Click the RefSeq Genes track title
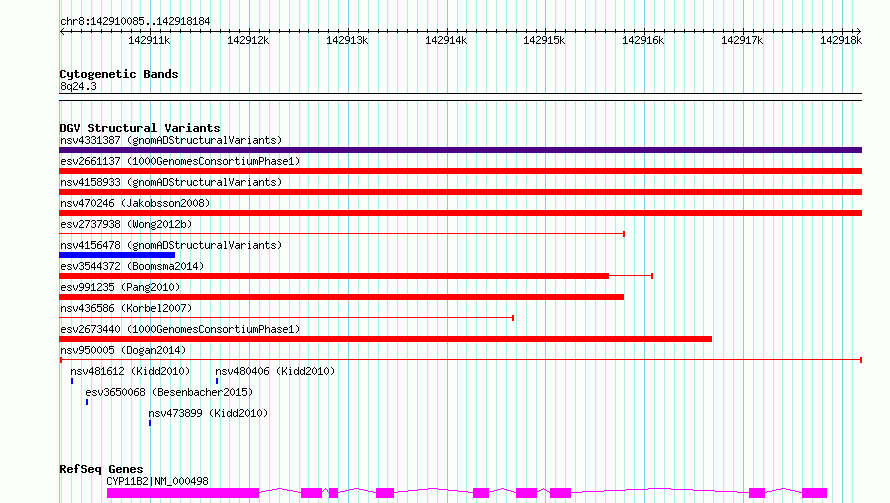 [101, 469]
